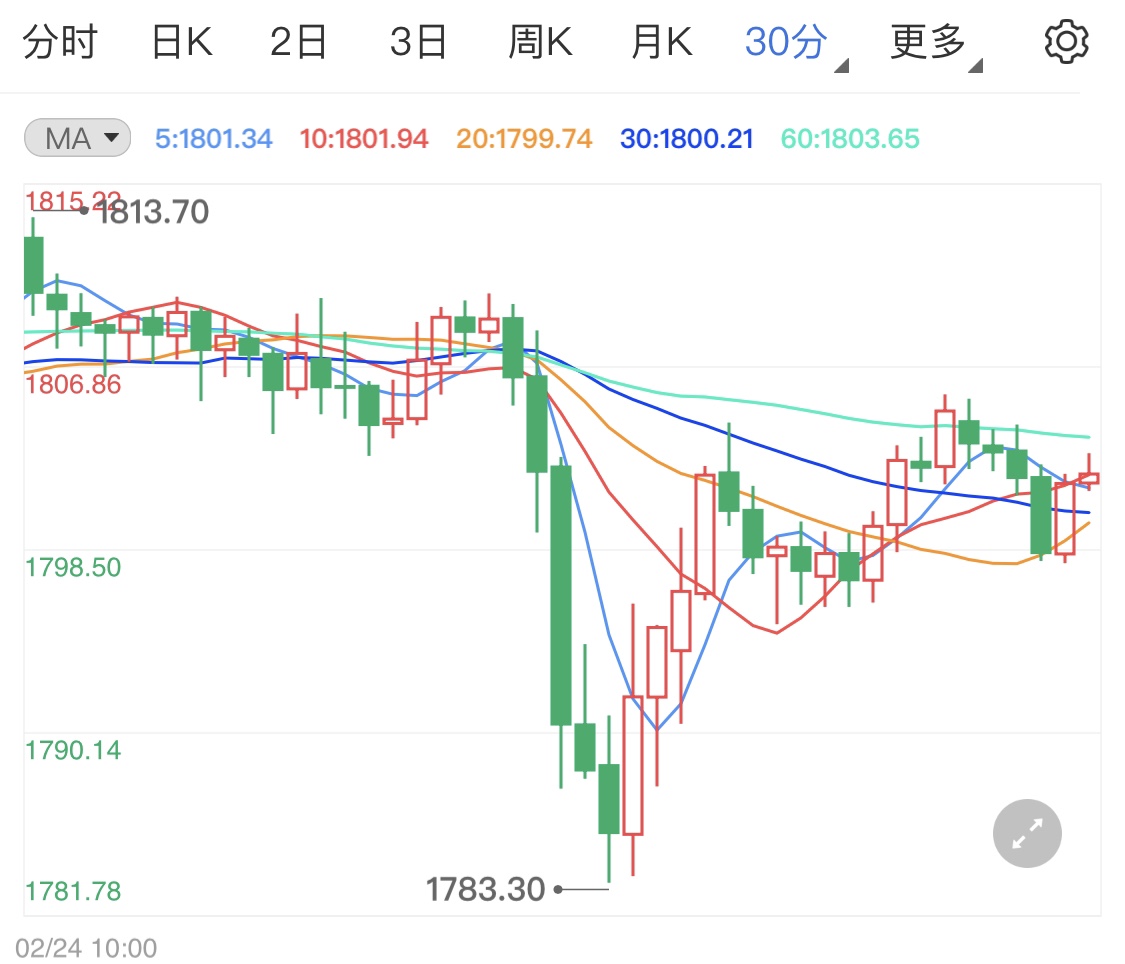Select the MA30 indicator value label

coord(685,140)
